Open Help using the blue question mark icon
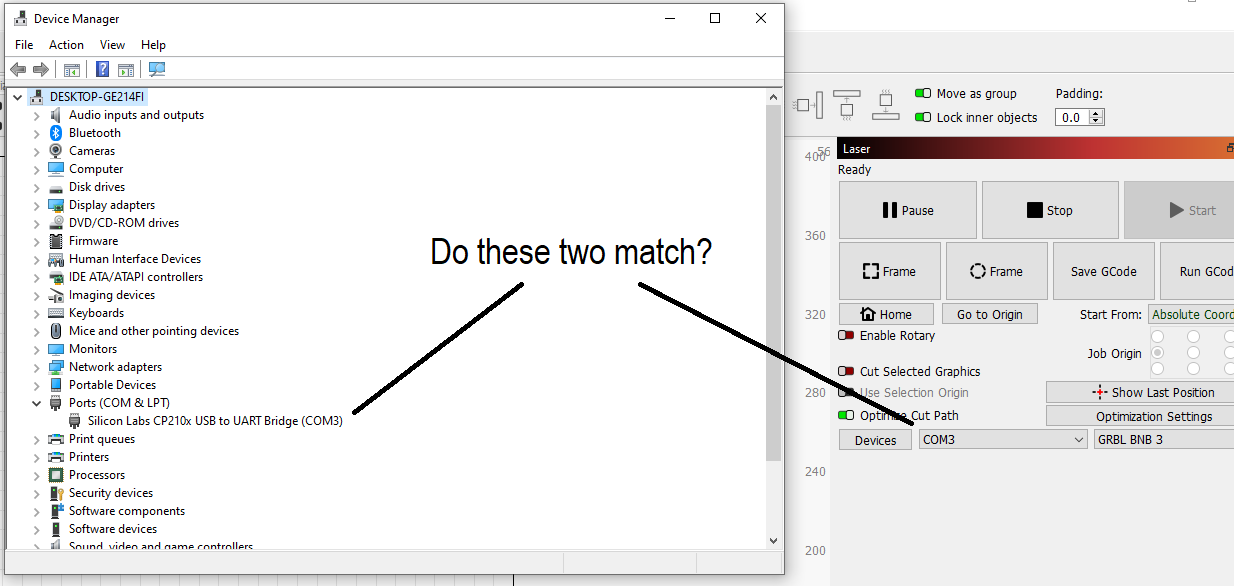Viewport: 1234px width, 586px height. (x=102, y=69)
